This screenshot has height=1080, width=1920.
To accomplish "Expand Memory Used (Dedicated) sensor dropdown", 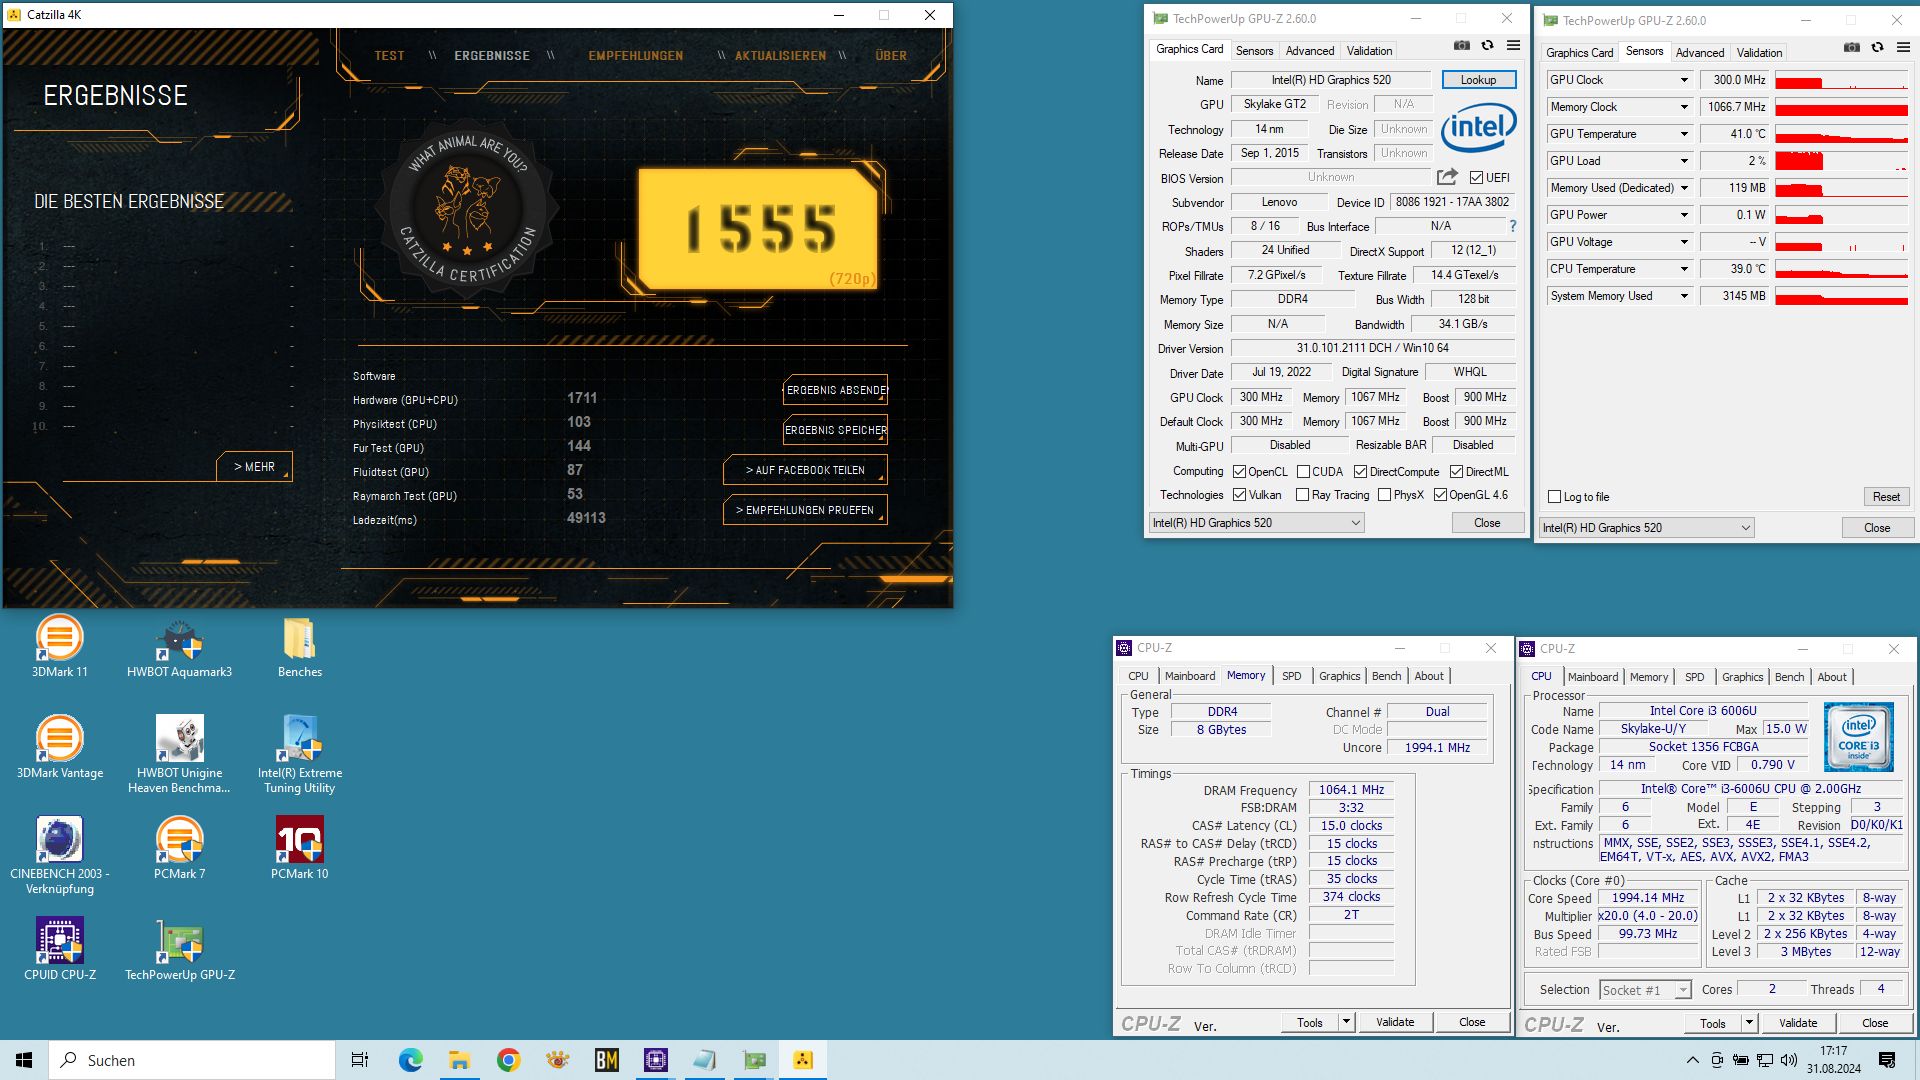I will click(x=1684, y=188).
